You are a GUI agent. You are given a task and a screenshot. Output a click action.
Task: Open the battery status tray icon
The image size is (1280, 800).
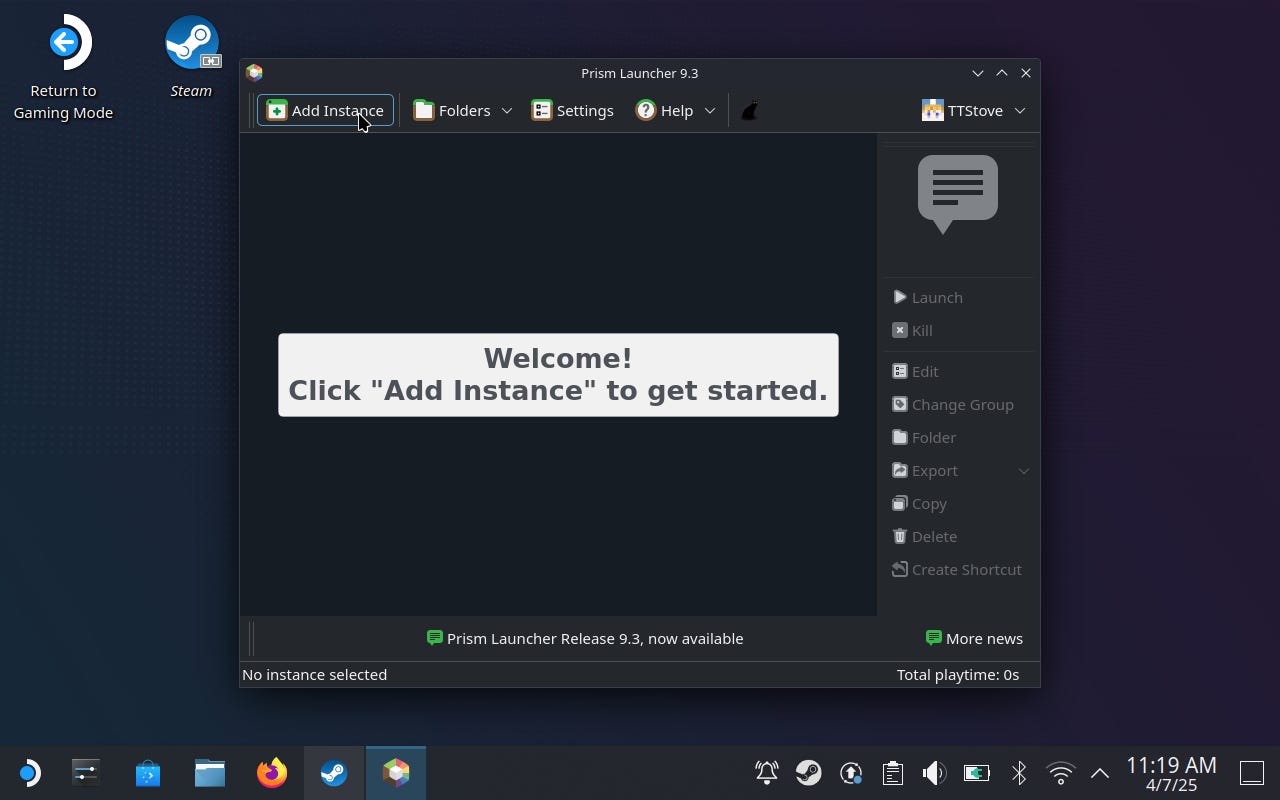click(976, 772)
